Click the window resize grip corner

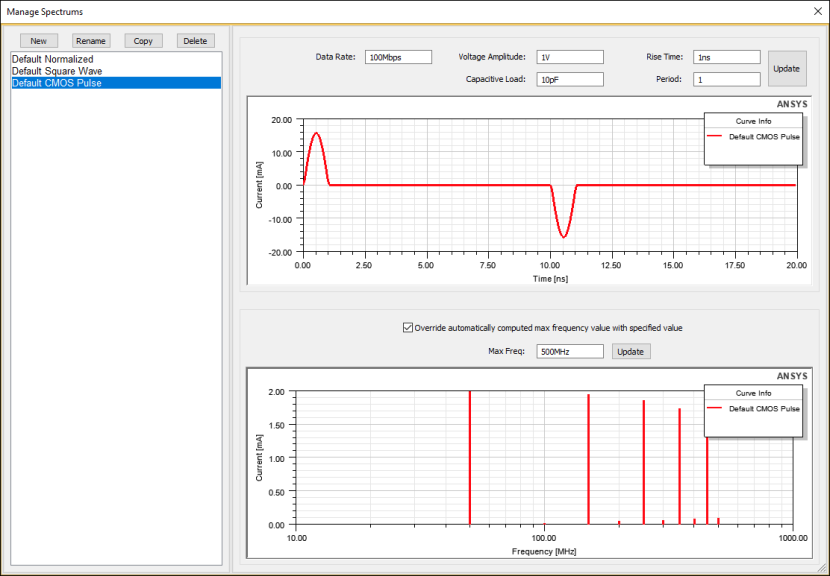coord(822,569)
